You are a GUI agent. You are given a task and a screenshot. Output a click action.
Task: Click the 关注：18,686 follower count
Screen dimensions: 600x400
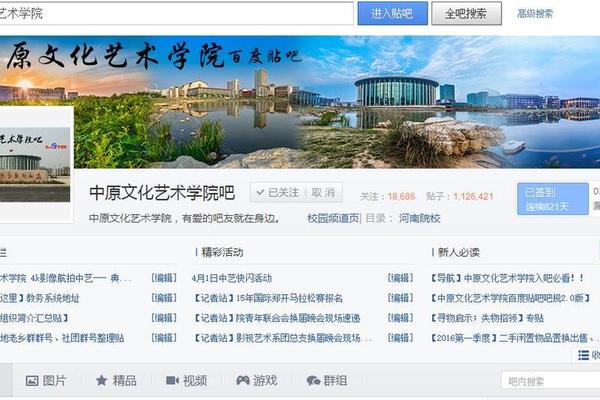[387, 196]
